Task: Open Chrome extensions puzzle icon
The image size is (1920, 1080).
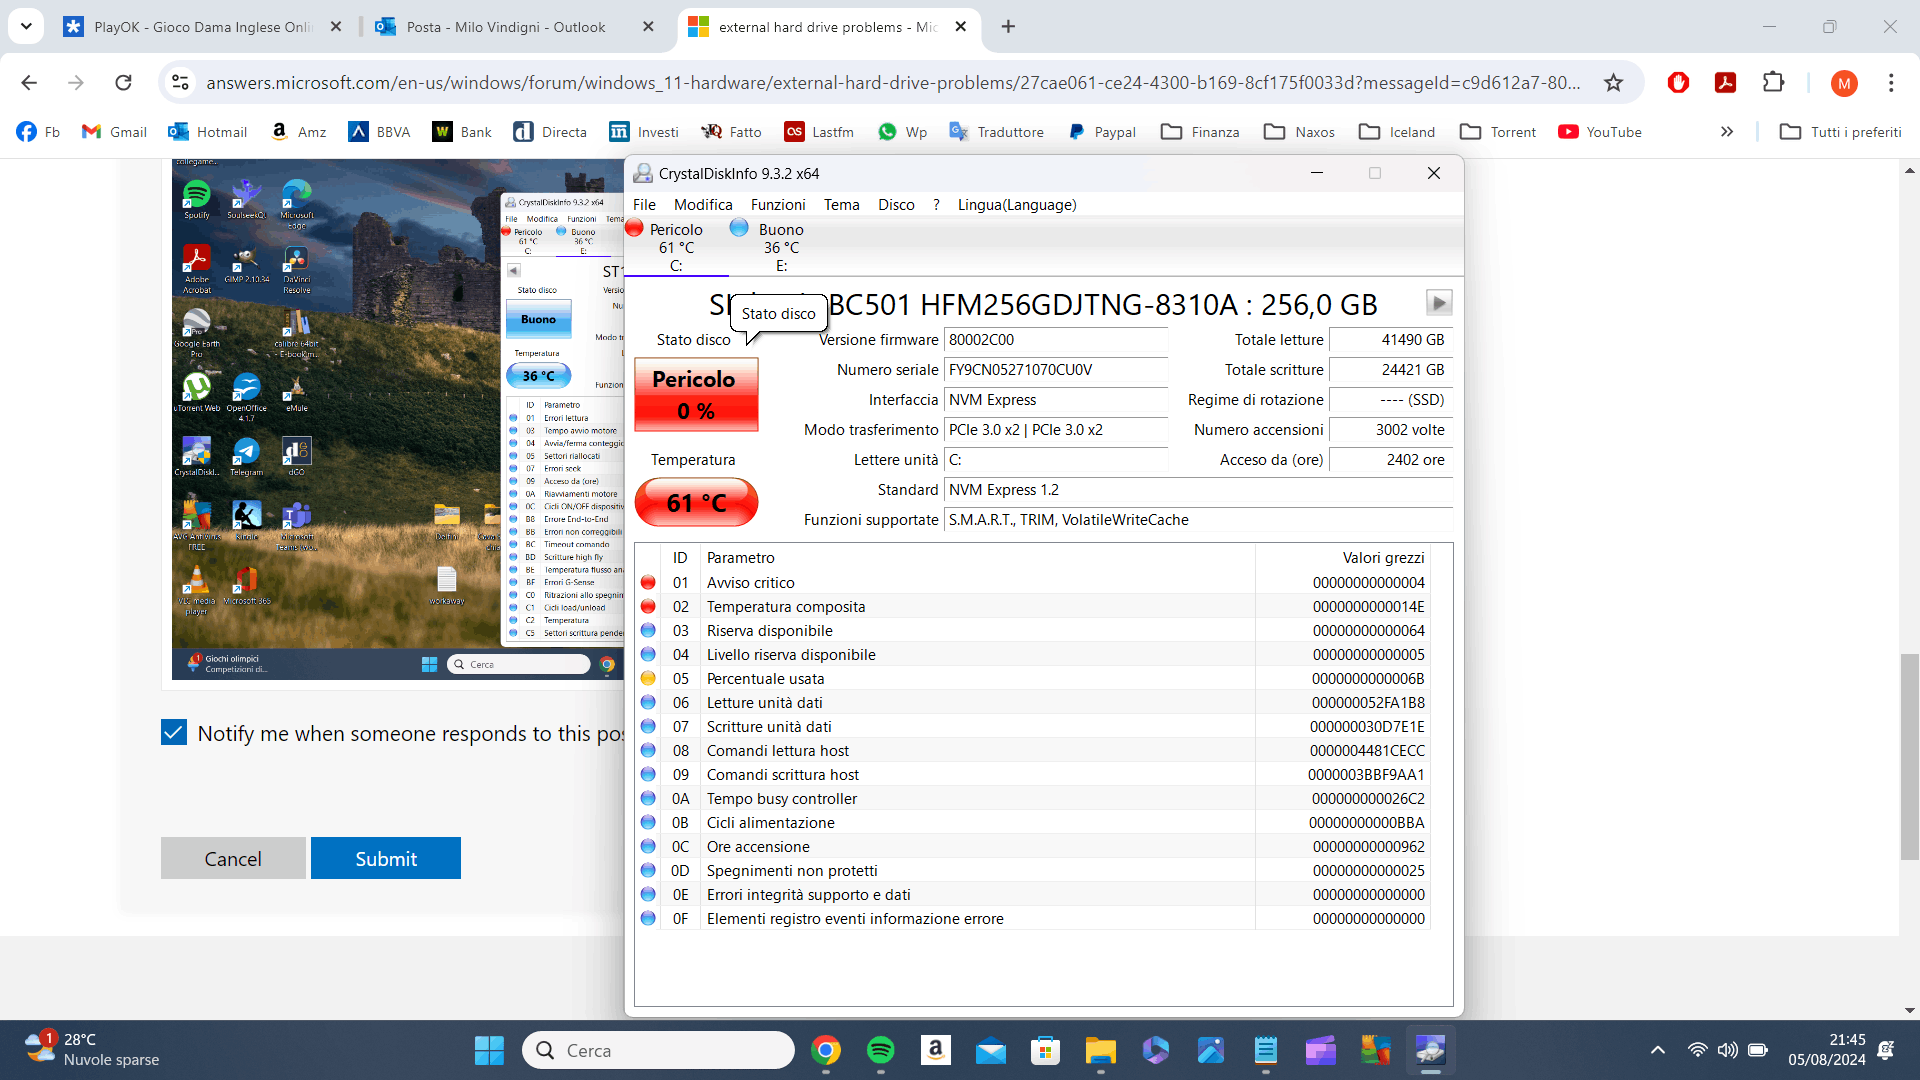Action: click(x=1773, y=83)
